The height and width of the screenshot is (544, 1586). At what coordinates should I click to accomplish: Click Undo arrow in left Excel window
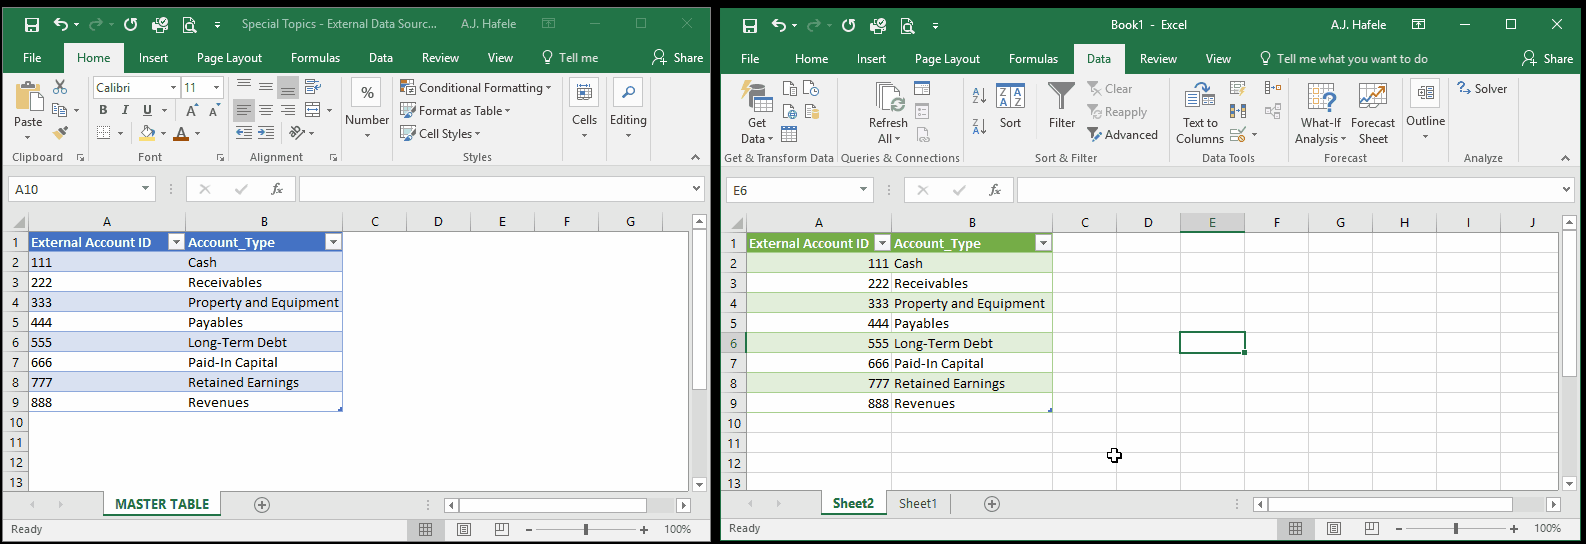click(x=61, y=24)
